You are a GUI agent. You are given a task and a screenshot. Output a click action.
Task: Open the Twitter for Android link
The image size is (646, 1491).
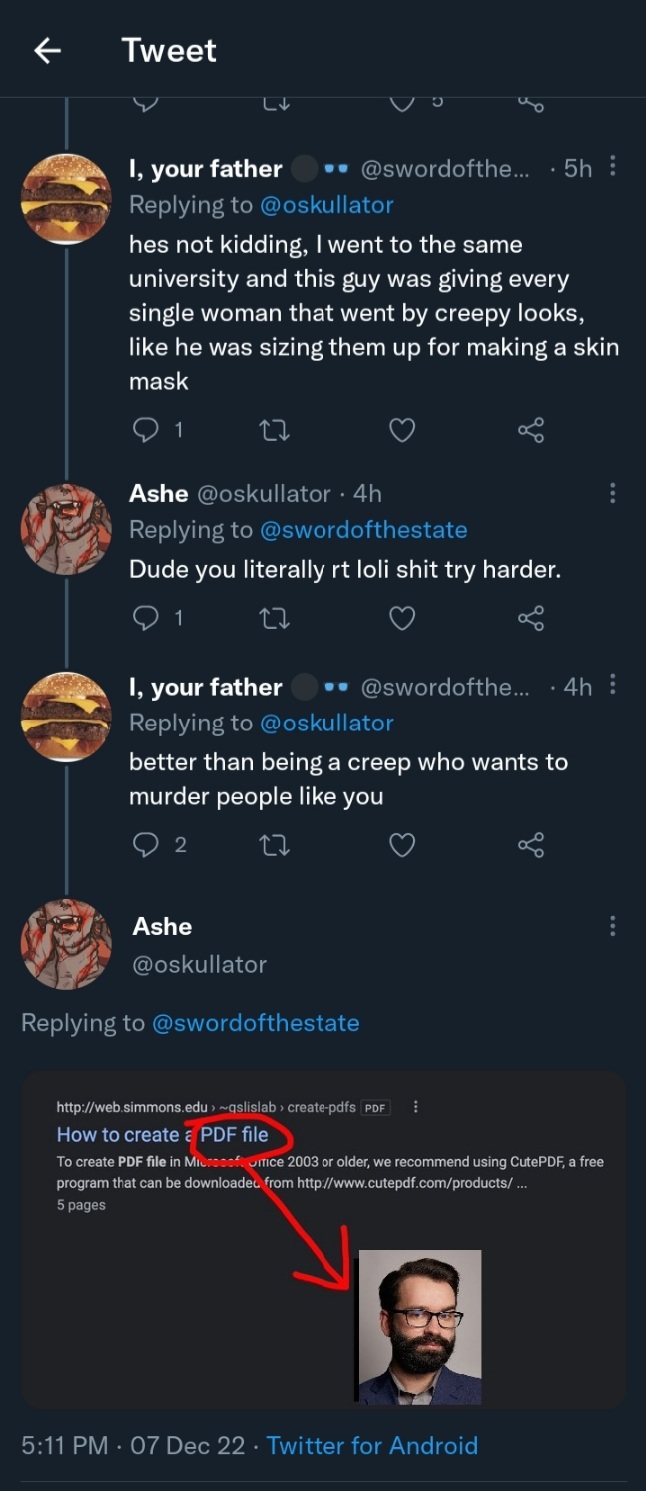pyautogui.click(x=372, y=1445)
